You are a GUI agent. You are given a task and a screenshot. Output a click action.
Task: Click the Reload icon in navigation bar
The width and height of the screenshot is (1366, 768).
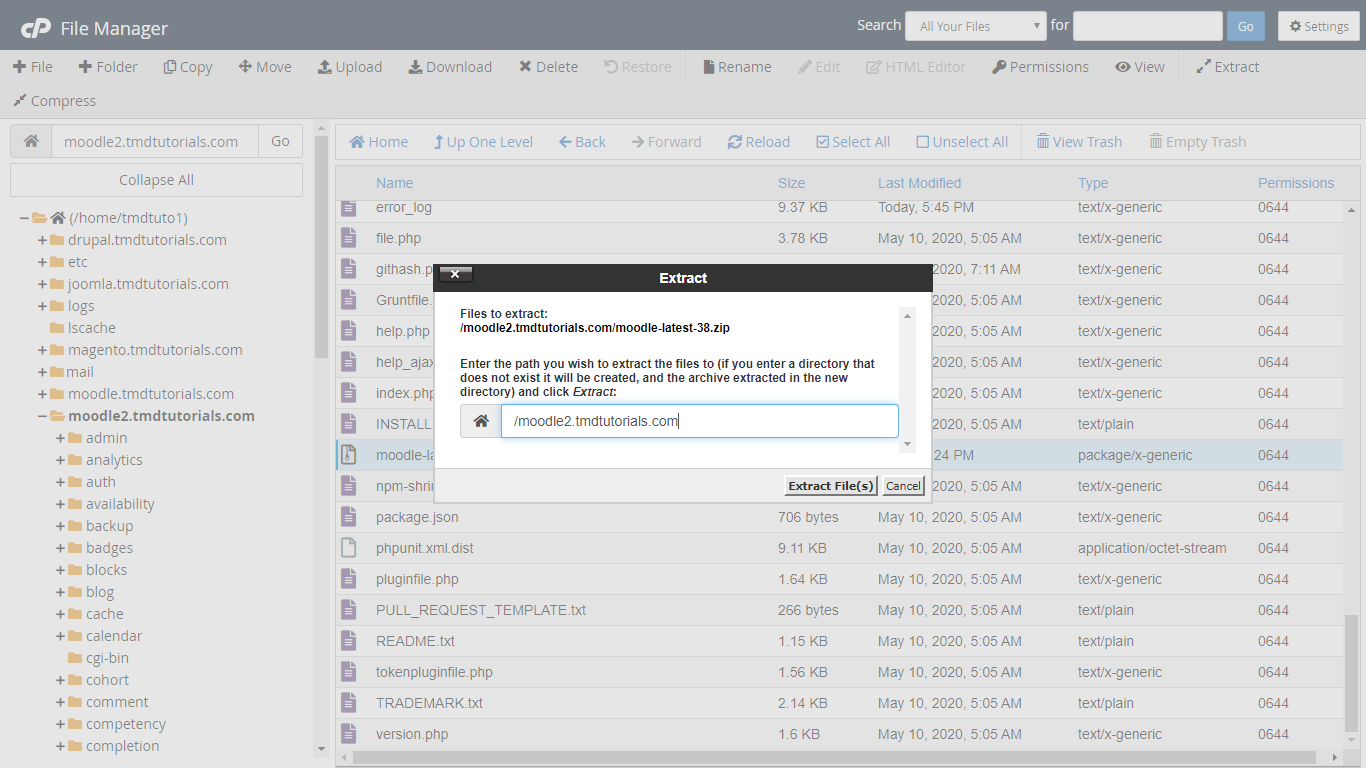pos(758,142)
